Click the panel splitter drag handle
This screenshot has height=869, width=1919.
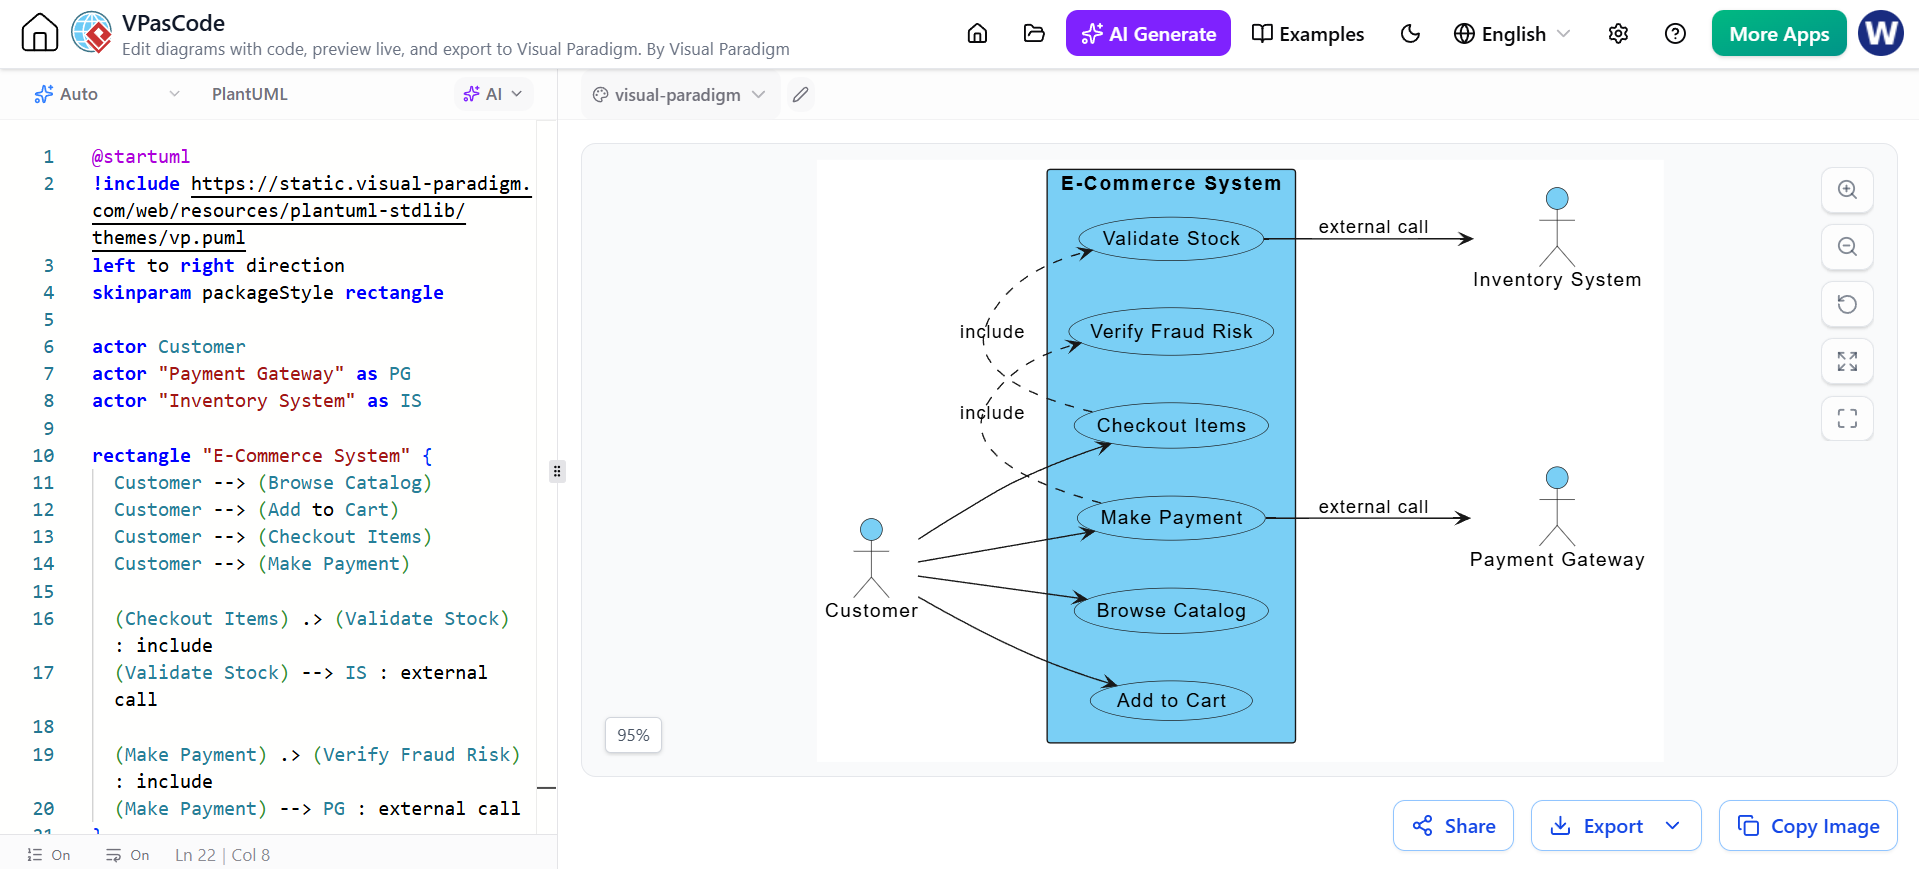(x=557, y=471)
